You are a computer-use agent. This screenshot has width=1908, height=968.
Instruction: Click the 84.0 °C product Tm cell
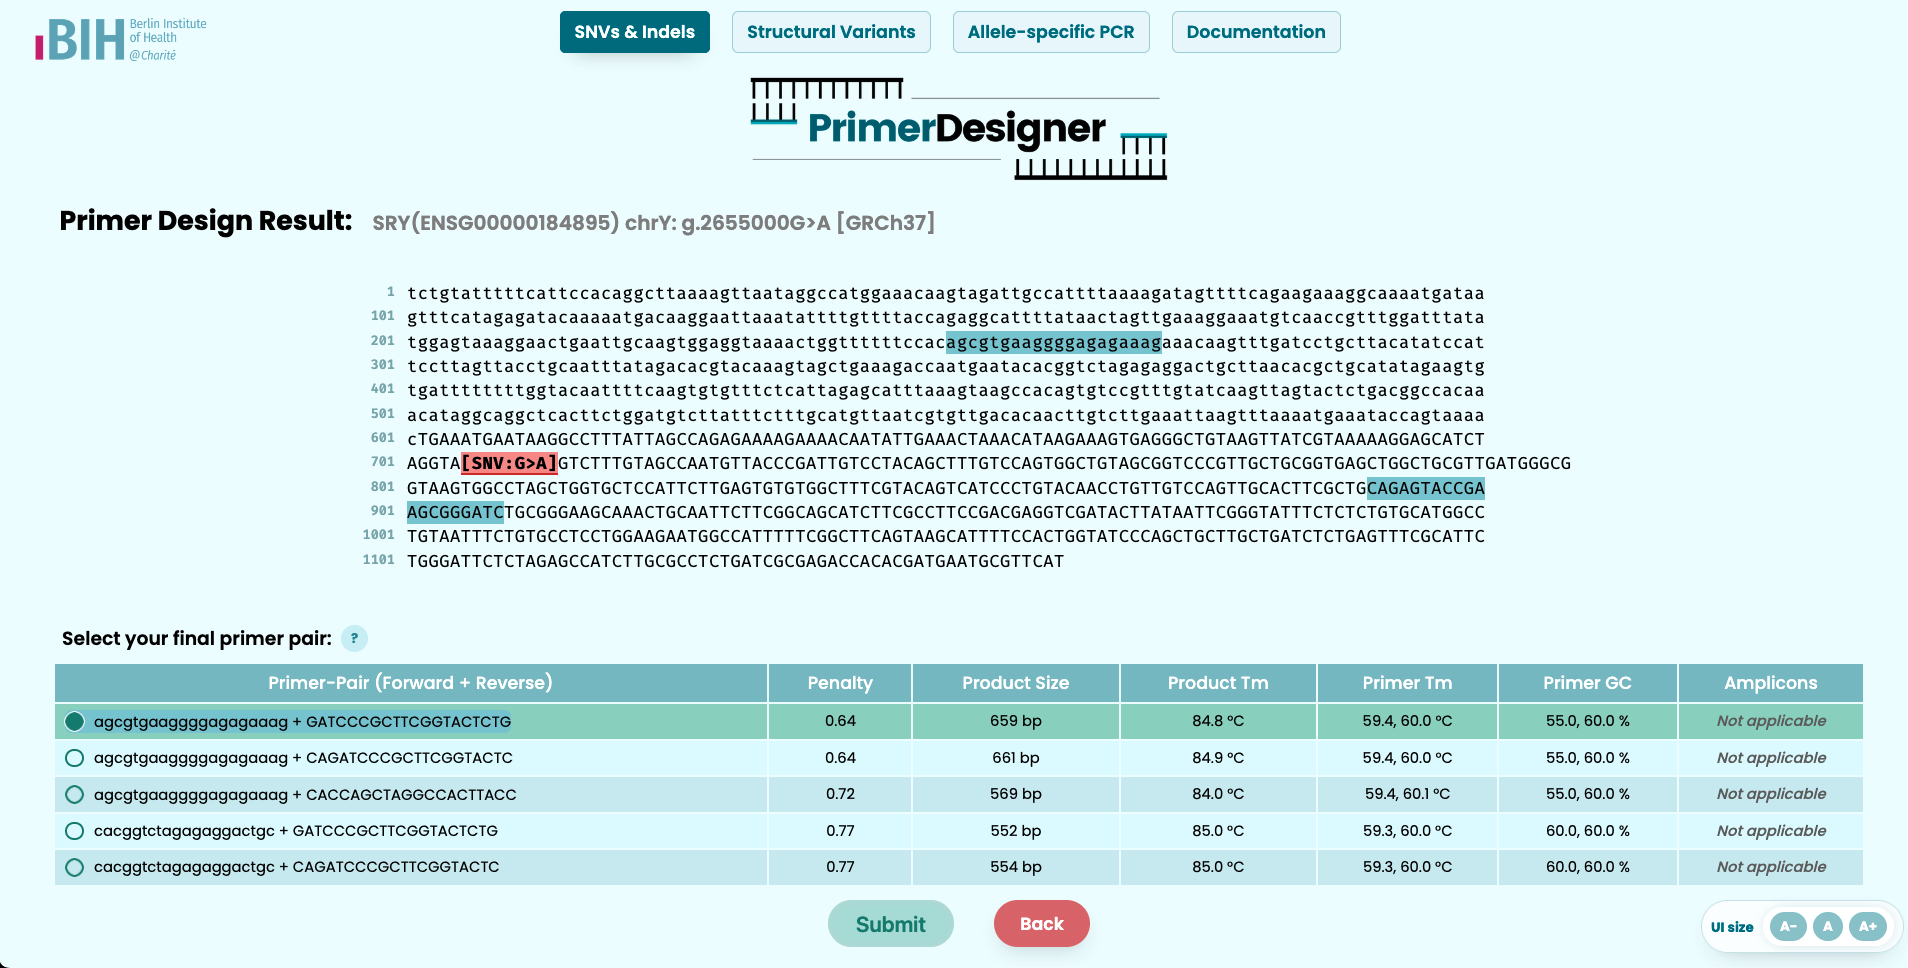coord(1218,794)
